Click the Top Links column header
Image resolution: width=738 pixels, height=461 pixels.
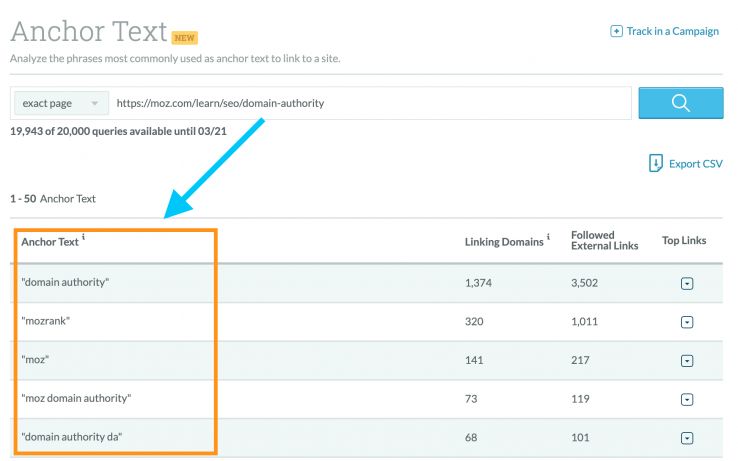coord(684,241)
